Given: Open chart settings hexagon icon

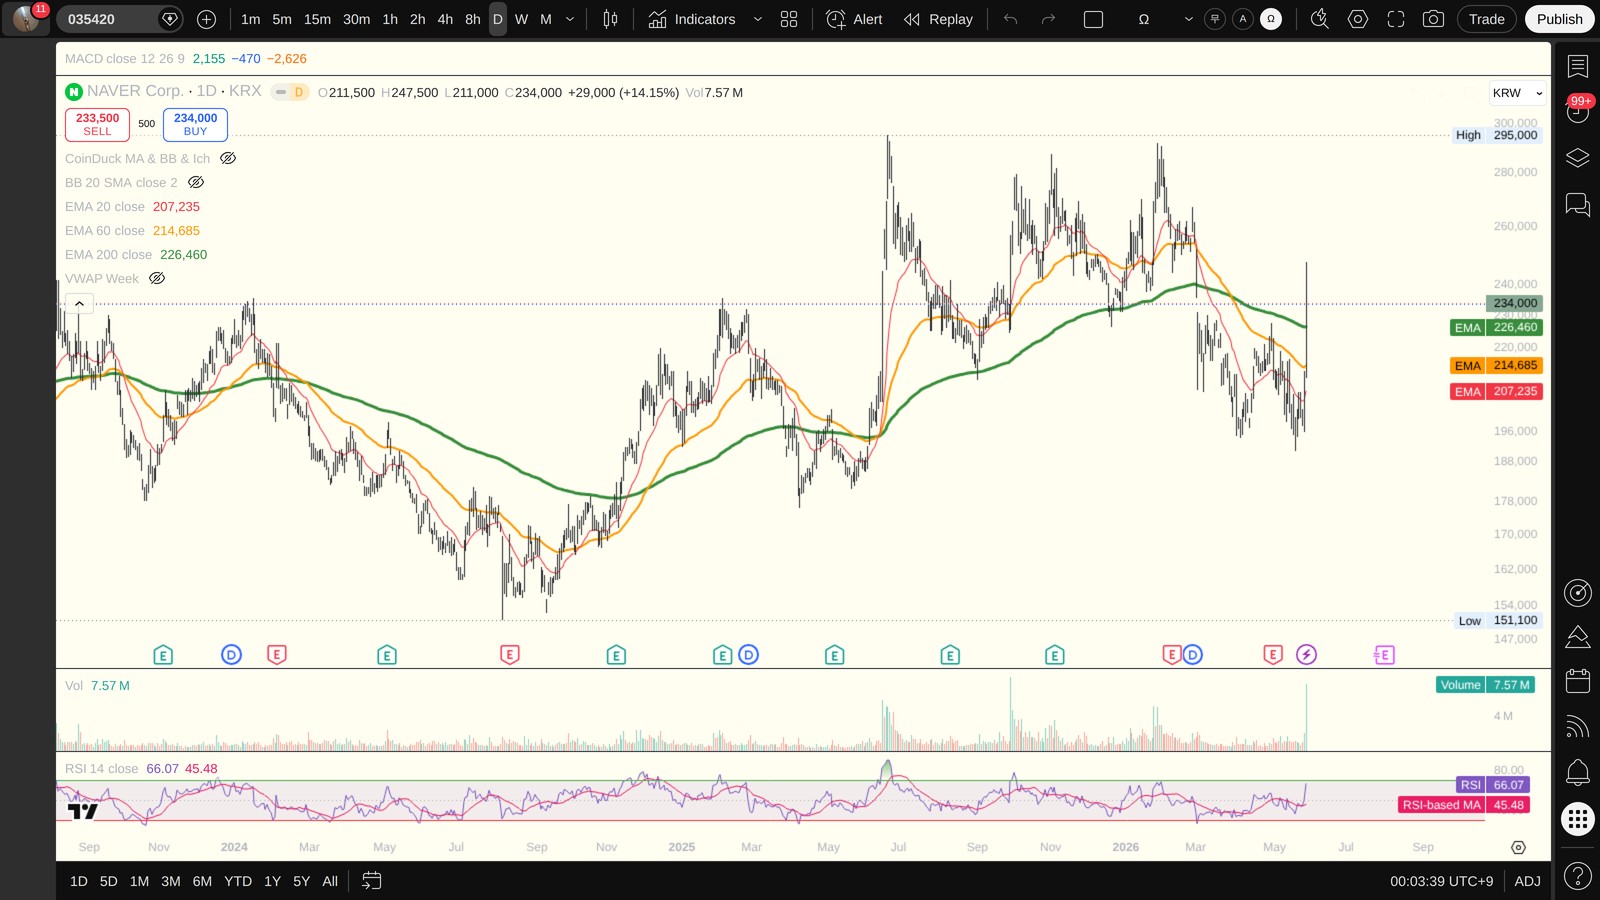Looking at the screenshot, I should click(x=1357, y=19).
